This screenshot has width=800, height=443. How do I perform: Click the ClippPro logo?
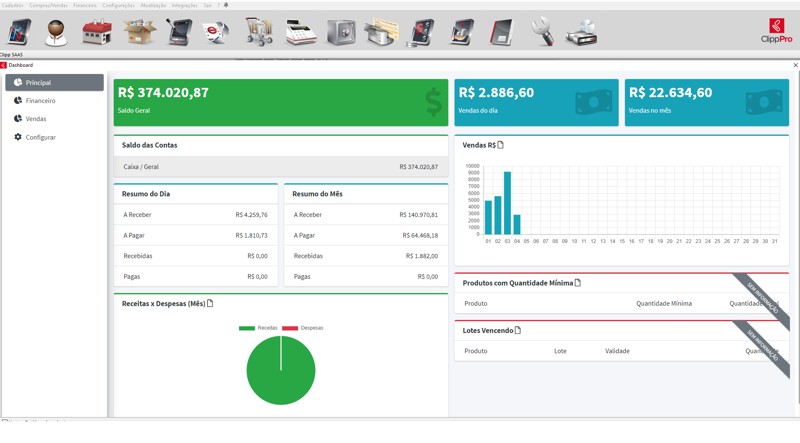pyautogui.click(x=777, y=31)
